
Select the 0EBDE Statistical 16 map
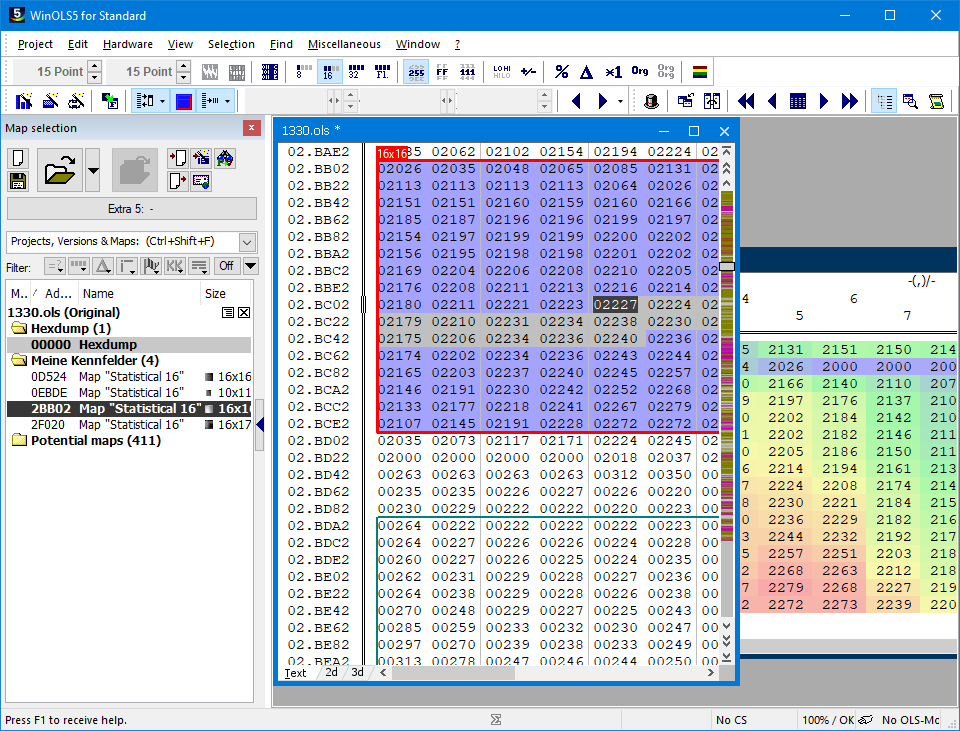coord(130,392)
